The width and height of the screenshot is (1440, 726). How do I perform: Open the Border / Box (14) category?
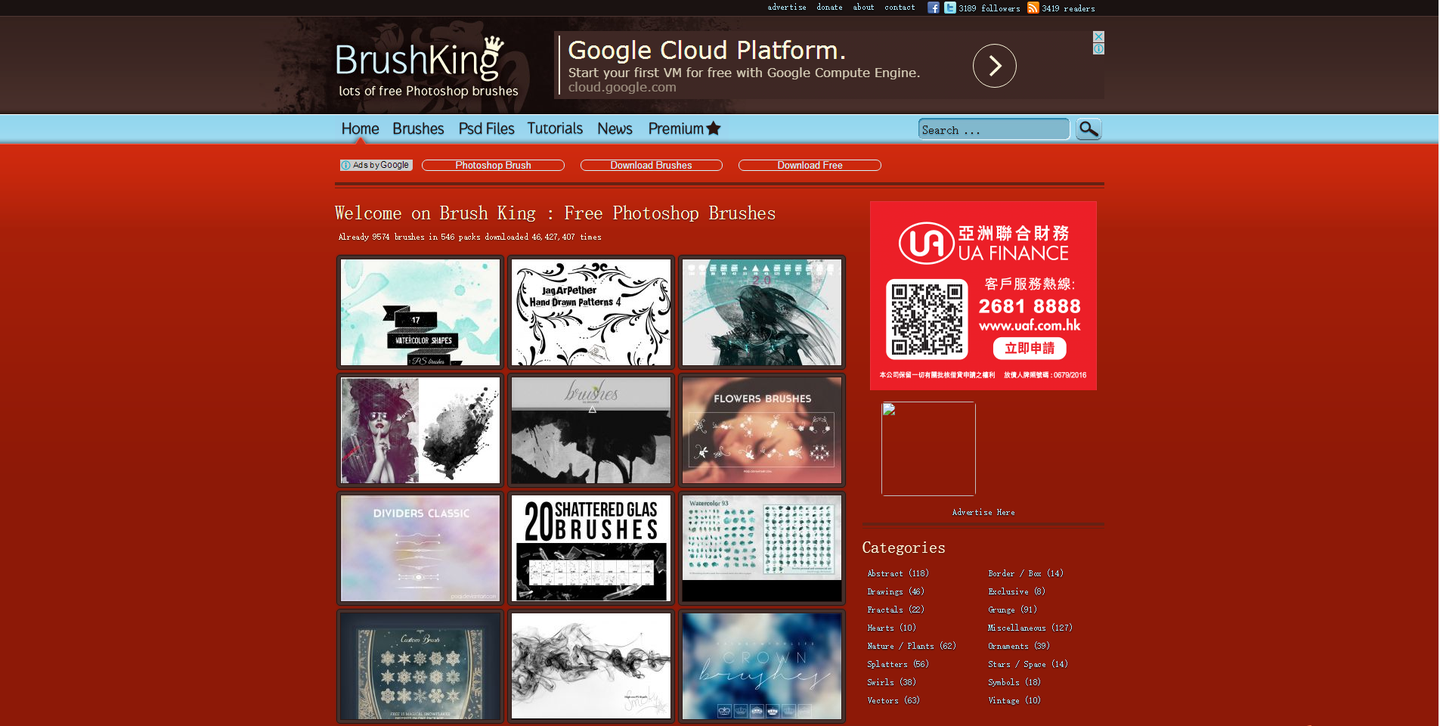[1026, 573]
